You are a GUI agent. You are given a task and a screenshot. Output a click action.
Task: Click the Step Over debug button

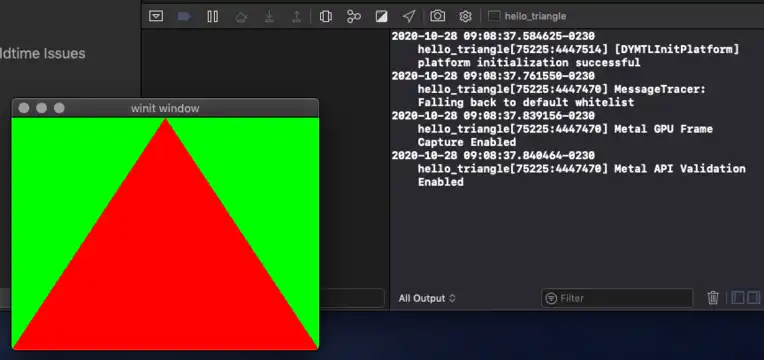click(x=241, y=17)
